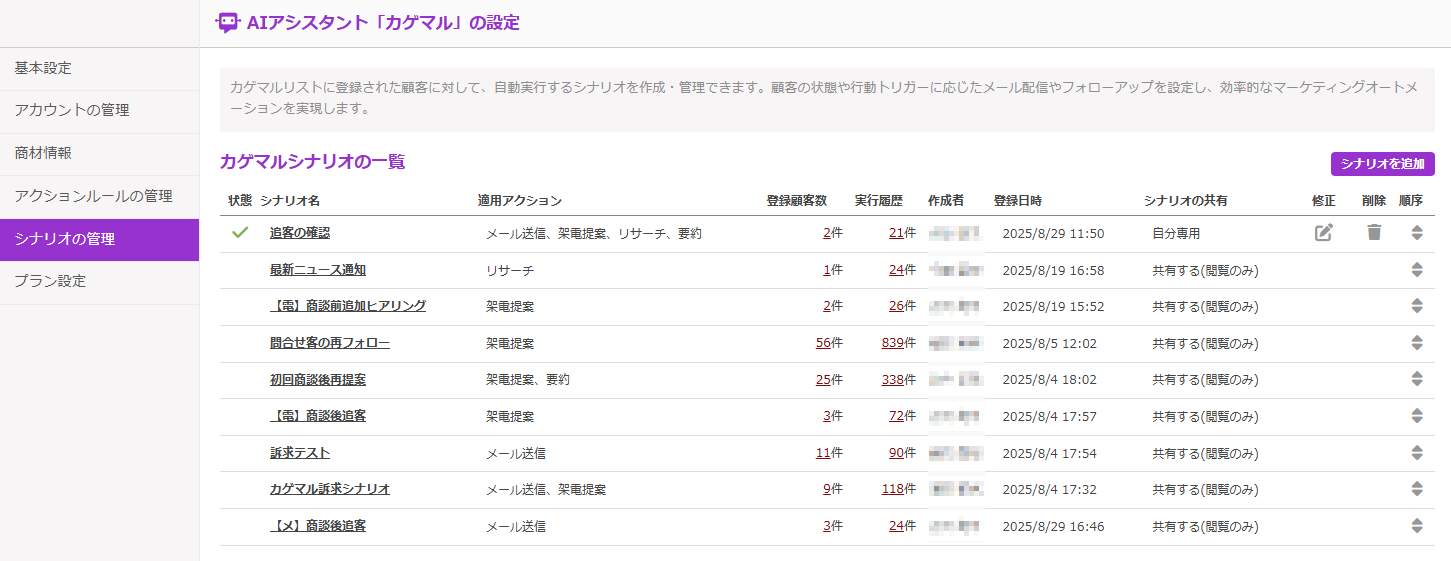Select アクションルールの管理 sidebar item
The image size is (1451, 561).
pyautogui.click(x=93, y=196)
